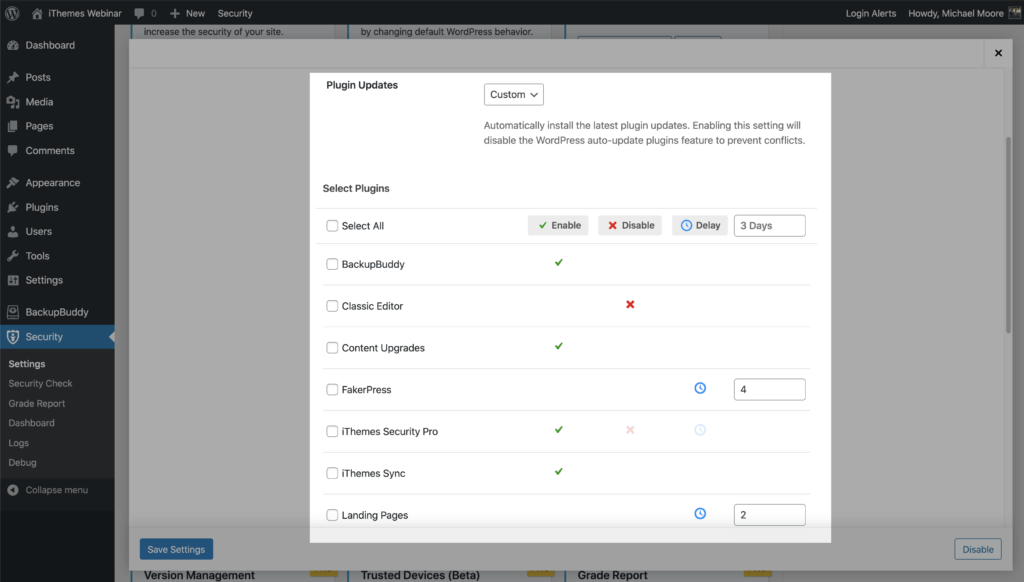Tick the Landing Pages checkbox

click(x=332, y=515)
